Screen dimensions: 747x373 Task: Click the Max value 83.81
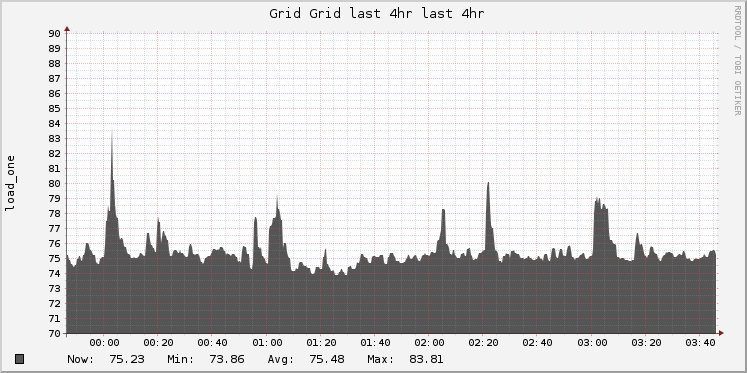point(426,359)
